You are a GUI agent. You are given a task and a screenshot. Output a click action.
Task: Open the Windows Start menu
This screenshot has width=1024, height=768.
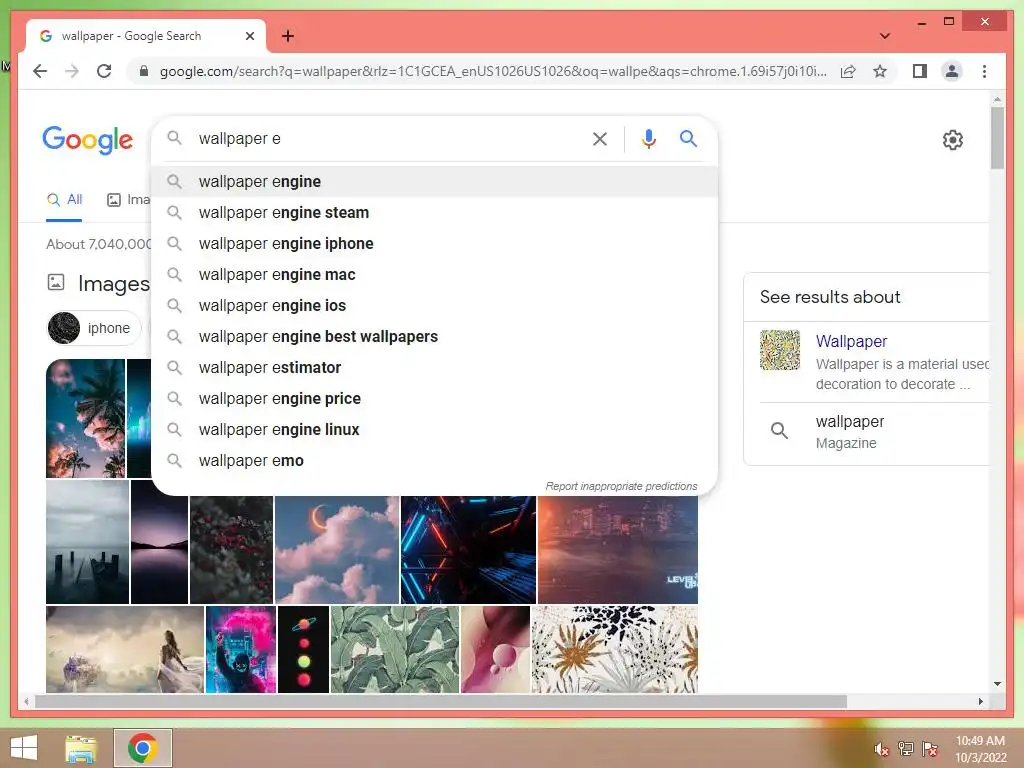24,748
